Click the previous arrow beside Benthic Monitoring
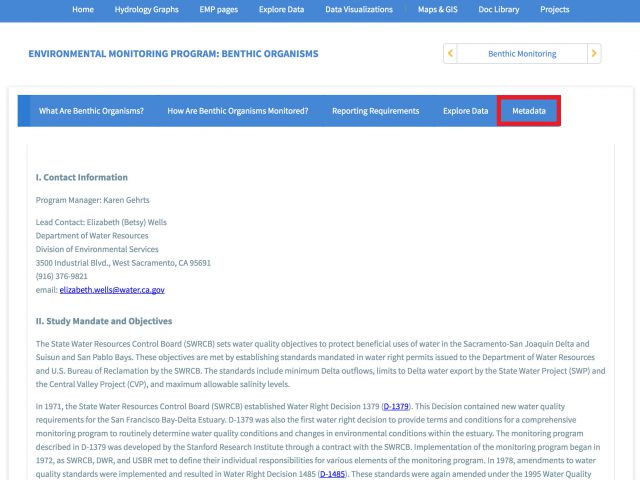Screen dimensions: 640x480 click(450, 53)
